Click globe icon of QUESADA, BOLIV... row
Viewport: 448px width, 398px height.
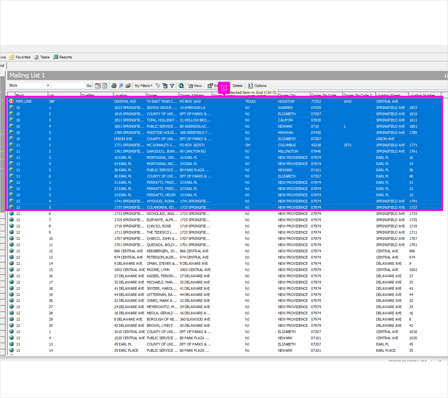click(x=11, y=245)
